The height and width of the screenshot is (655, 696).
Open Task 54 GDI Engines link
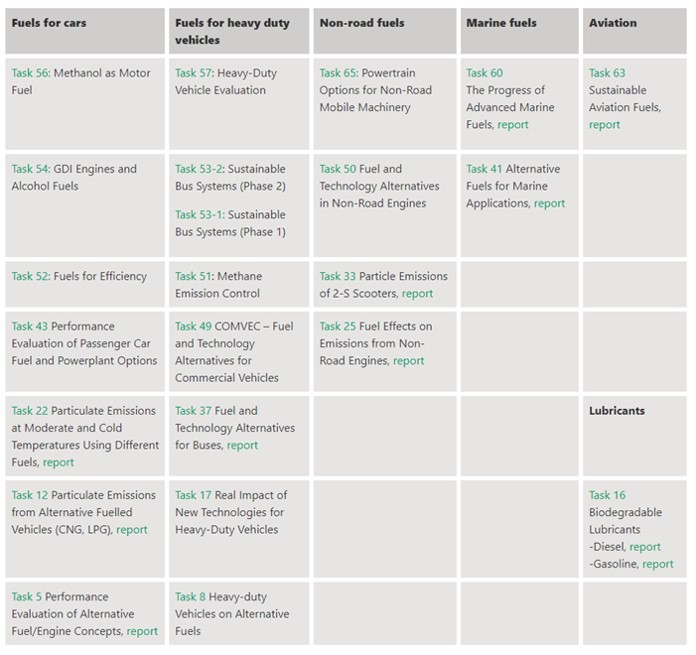30,169
